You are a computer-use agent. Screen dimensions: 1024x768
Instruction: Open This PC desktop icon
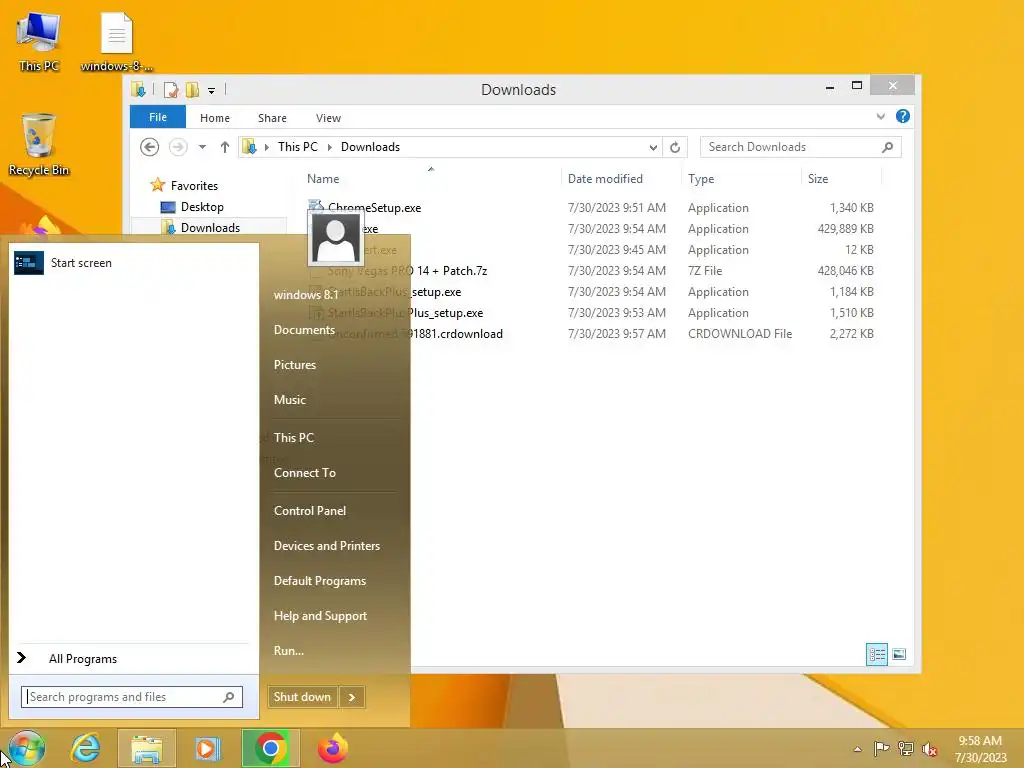pyautogui.click(x=39, y=42)
